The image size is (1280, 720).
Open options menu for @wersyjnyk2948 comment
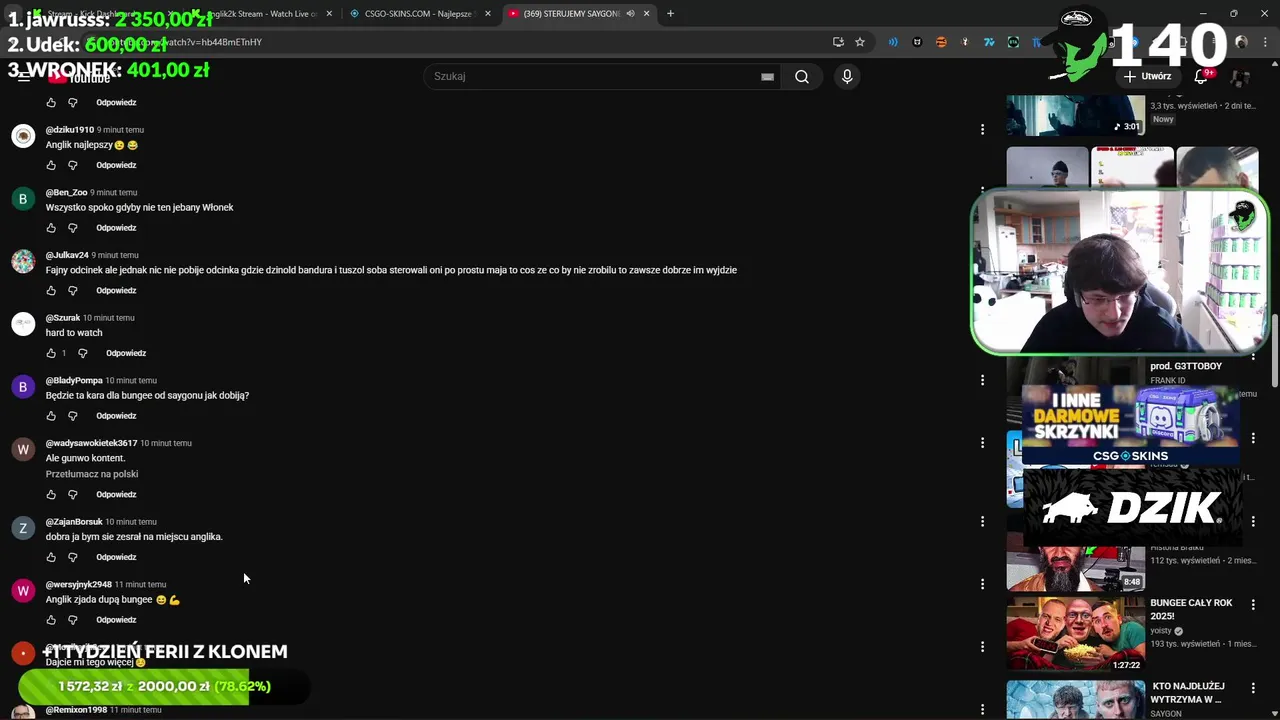(x=982, y=584)
